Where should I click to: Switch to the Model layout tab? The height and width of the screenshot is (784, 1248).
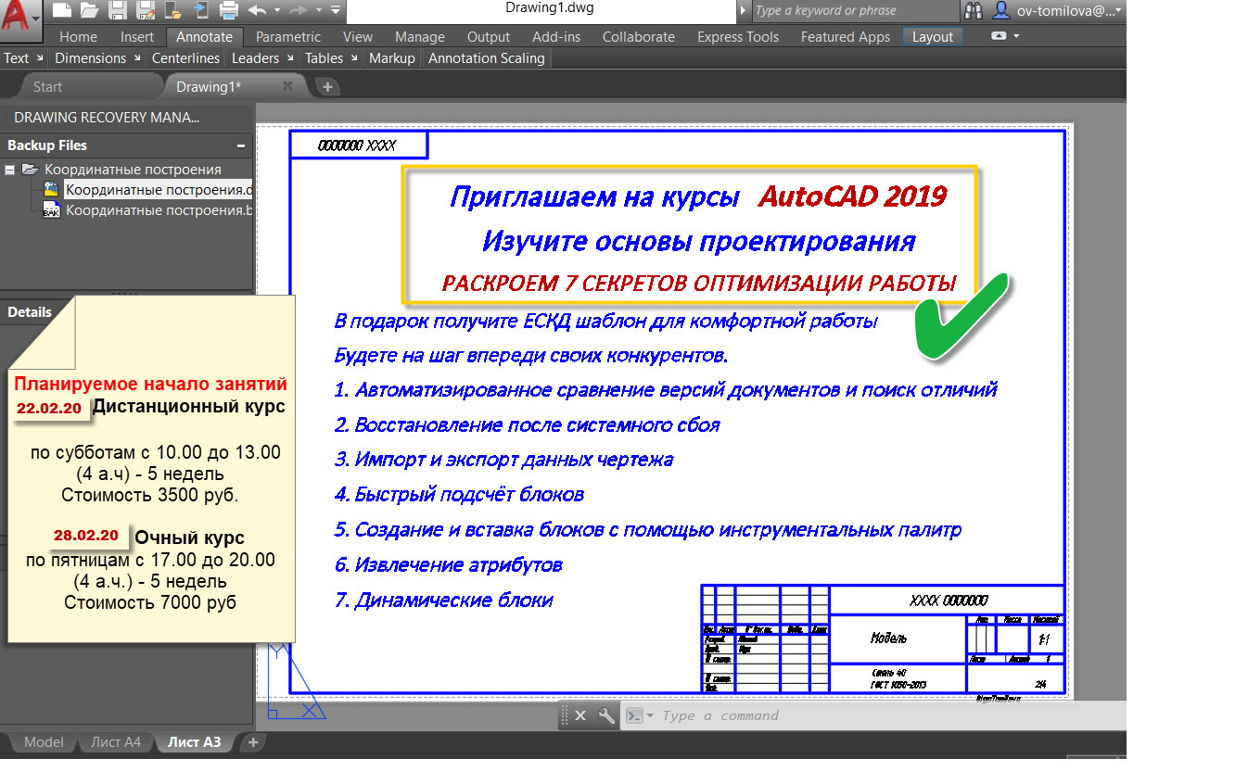pyautogui.click(x=44, y=742)
